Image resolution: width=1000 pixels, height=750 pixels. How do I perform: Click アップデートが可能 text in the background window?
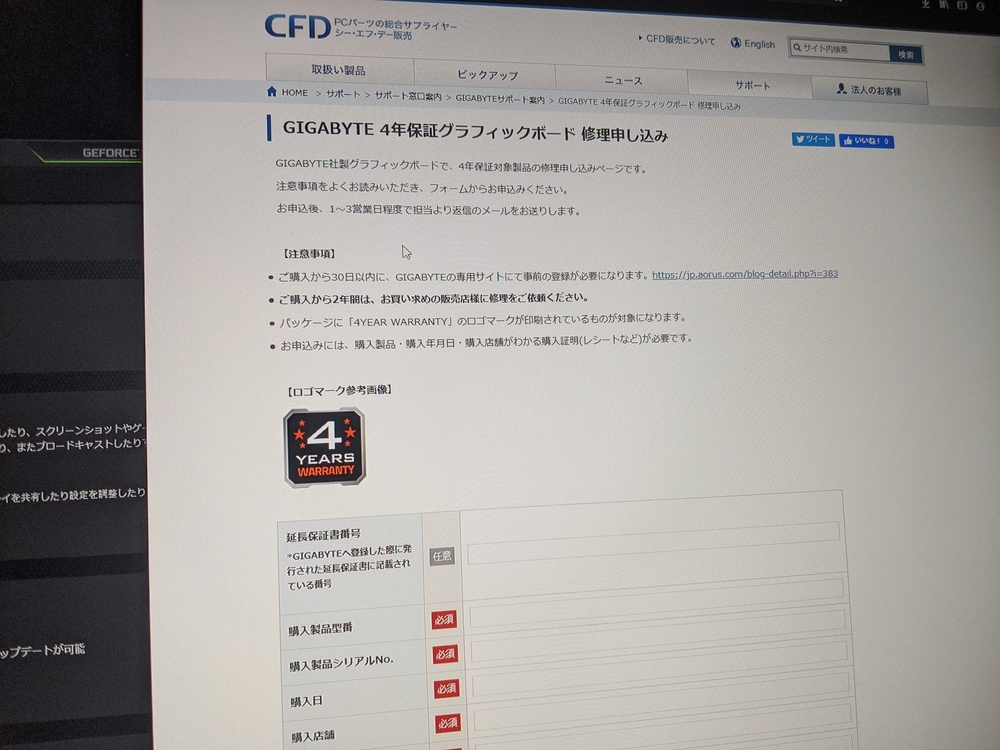[x=42, y=651]
